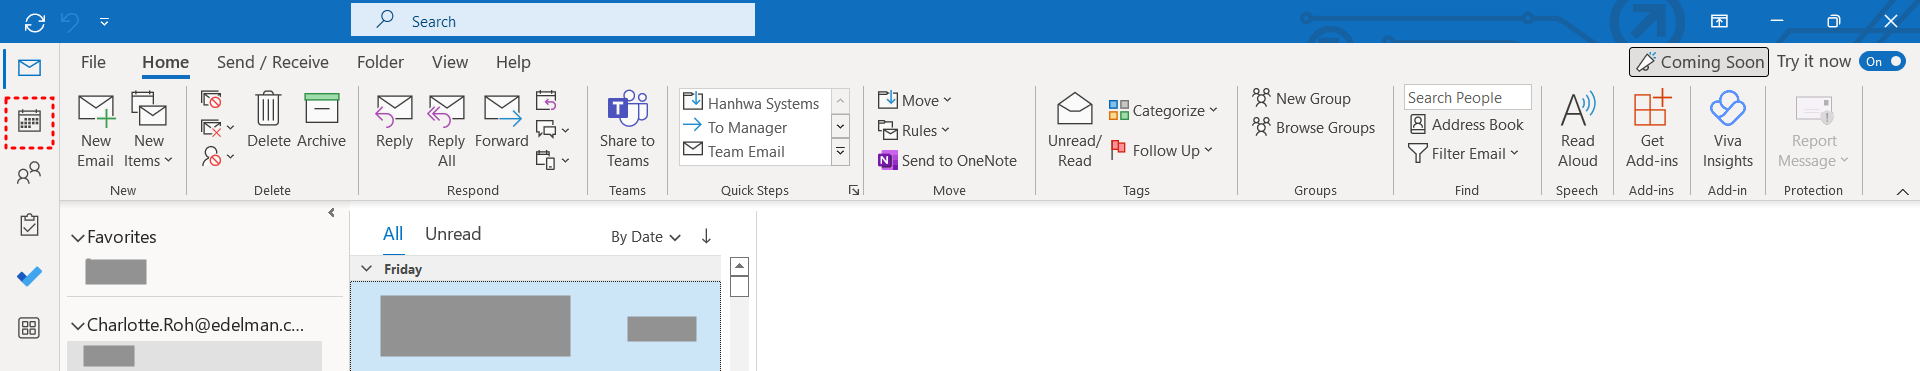1920x371 pixels.
Task: Open the Help tab
Action: click(513, 62)
